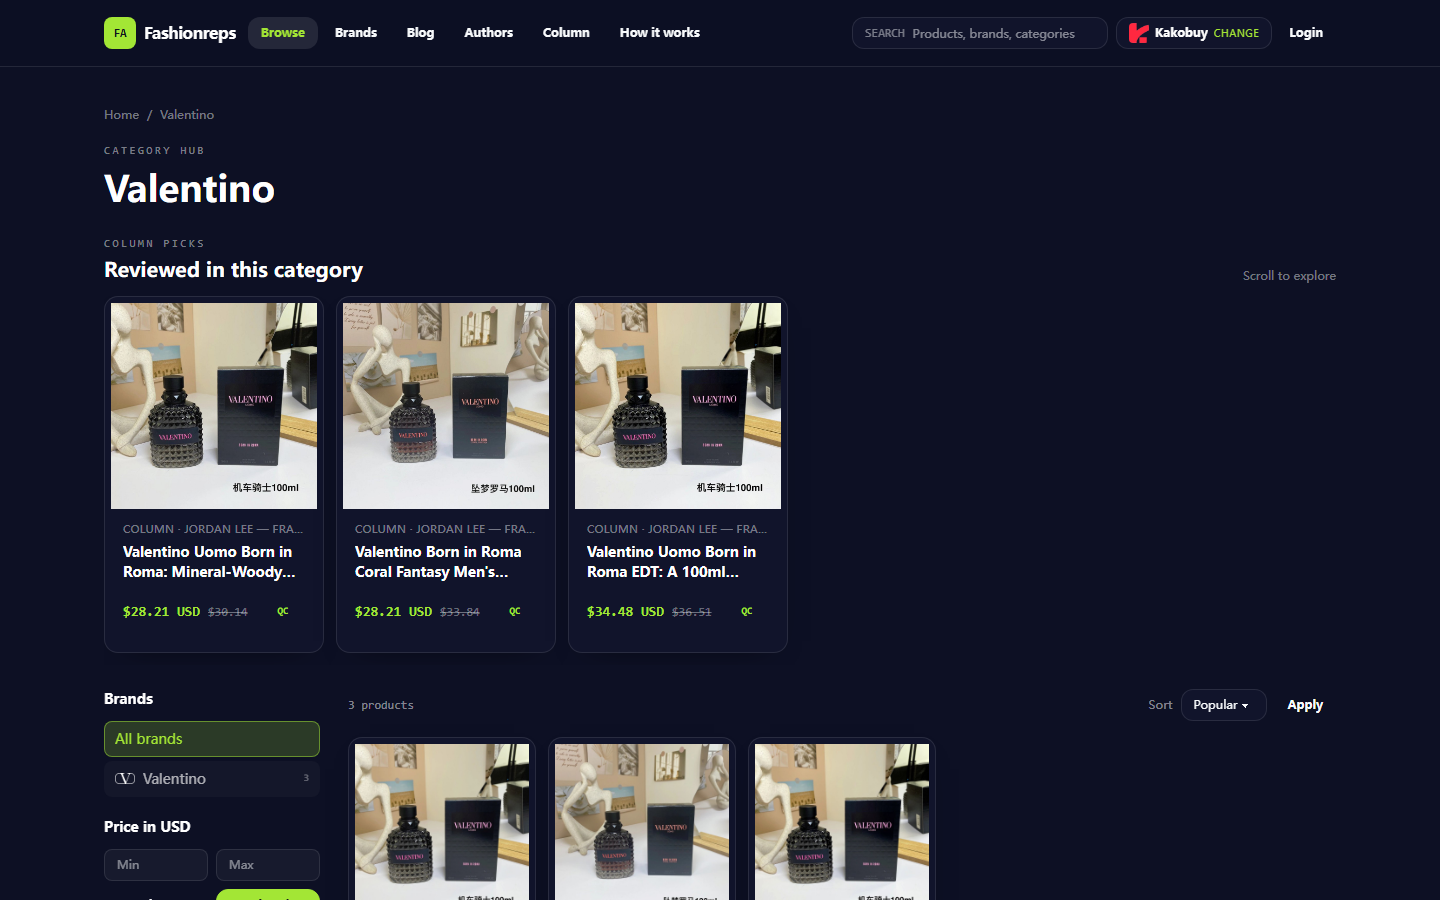1440x900 pixels.
Task: Open first product thumbnail in results grid
Action: pyautogui.click(x=442, y=822)
